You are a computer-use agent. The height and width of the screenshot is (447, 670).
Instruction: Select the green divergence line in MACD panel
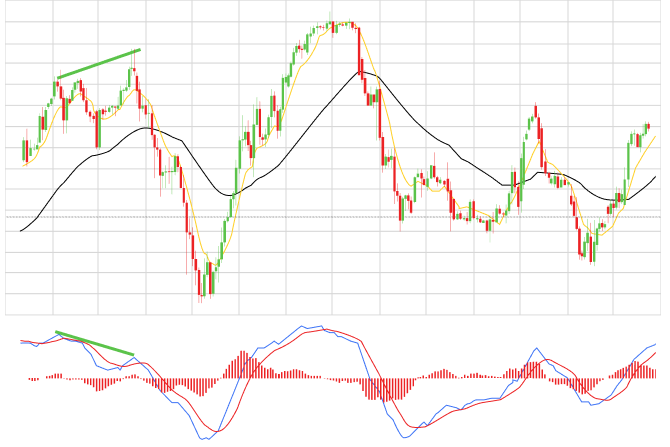[x=94, y=343]
